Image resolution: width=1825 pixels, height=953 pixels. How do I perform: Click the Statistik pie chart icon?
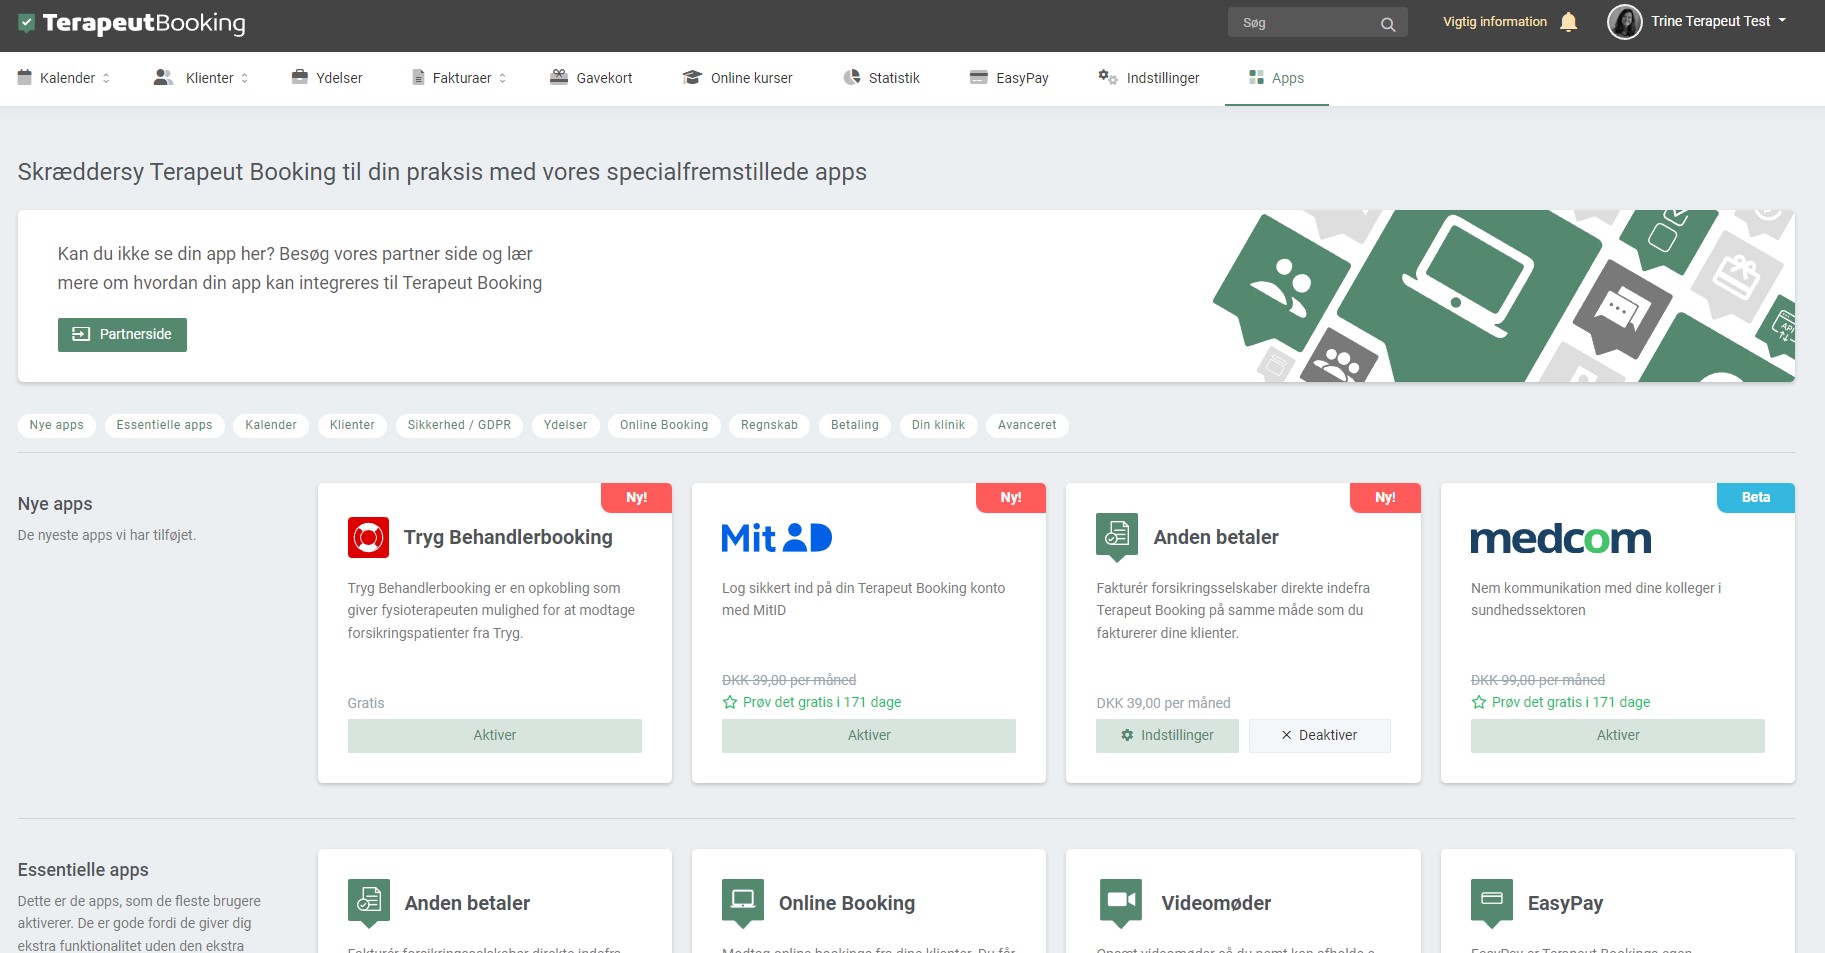coord(852,77)
